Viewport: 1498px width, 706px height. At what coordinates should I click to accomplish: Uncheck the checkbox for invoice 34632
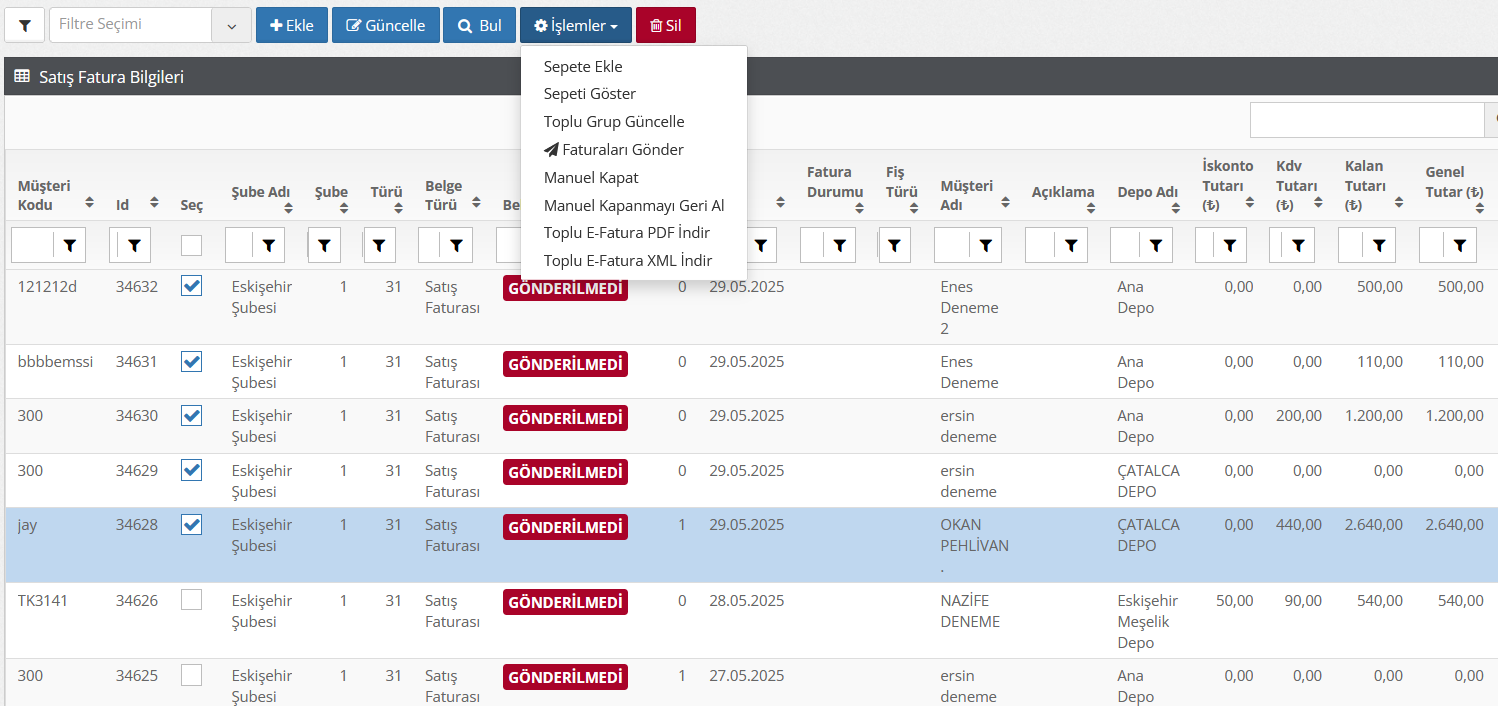pyautogui.click(x=191, y=287)
